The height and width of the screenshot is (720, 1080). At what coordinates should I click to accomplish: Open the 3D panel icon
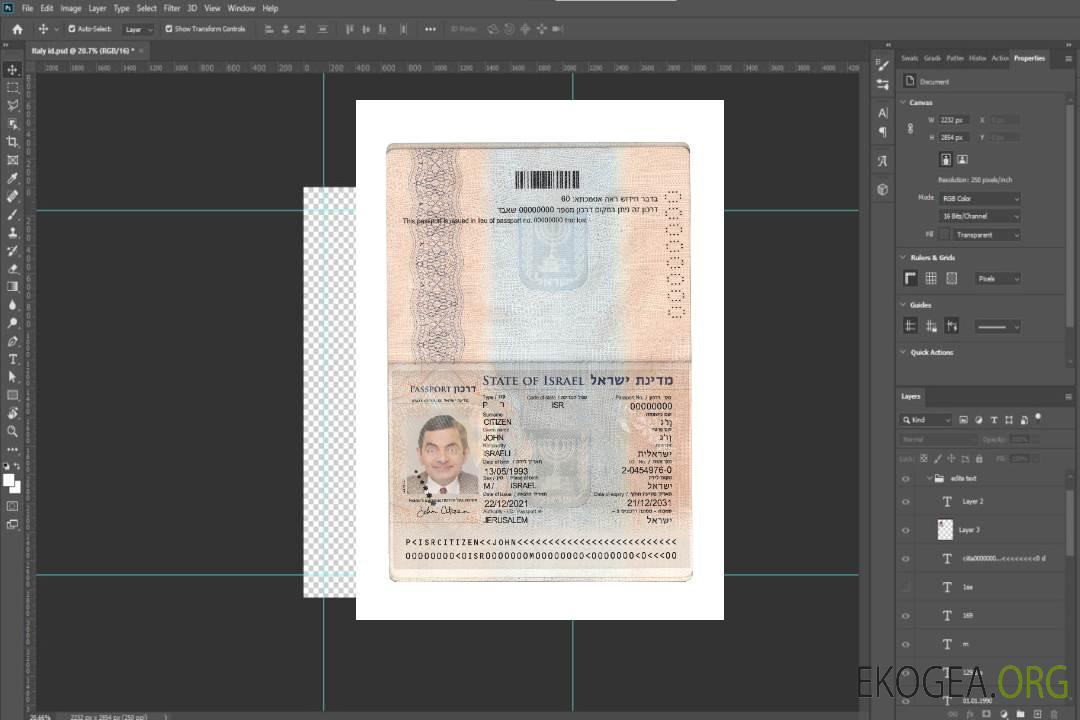pyautogui.click(x=883, y=189)
